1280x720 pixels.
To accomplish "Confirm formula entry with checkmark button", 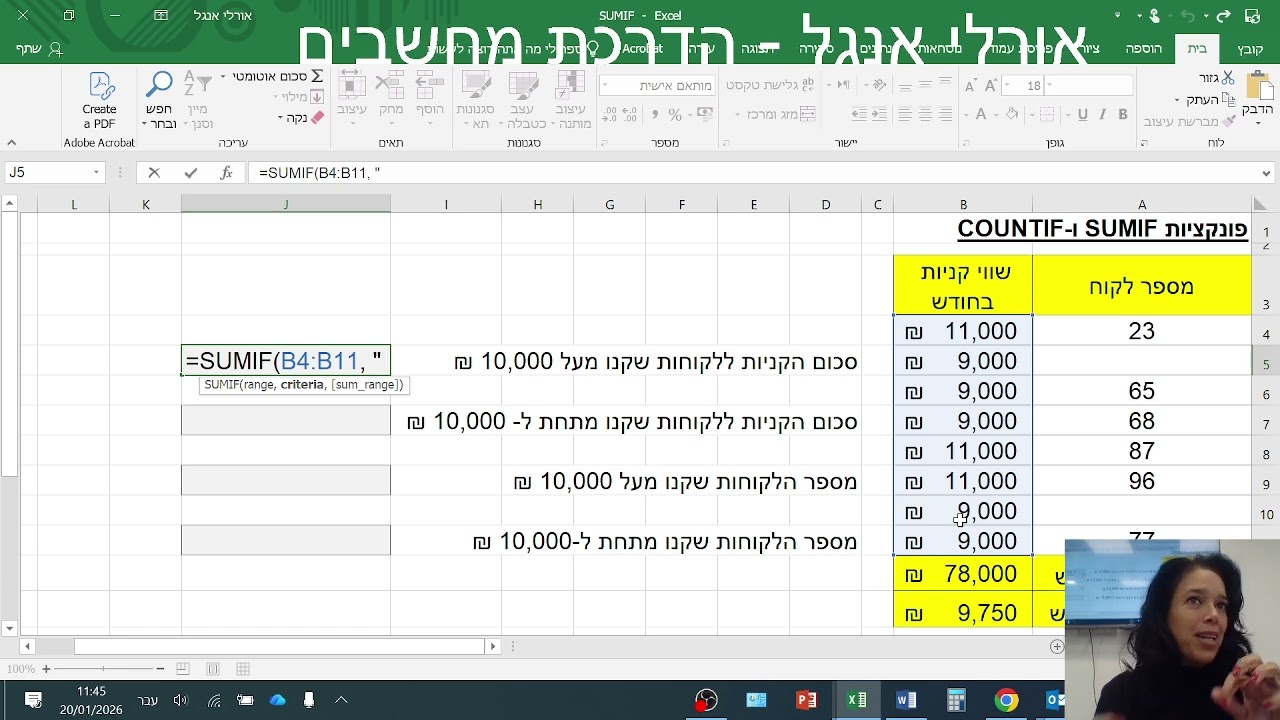I will (x=190, y=173).
